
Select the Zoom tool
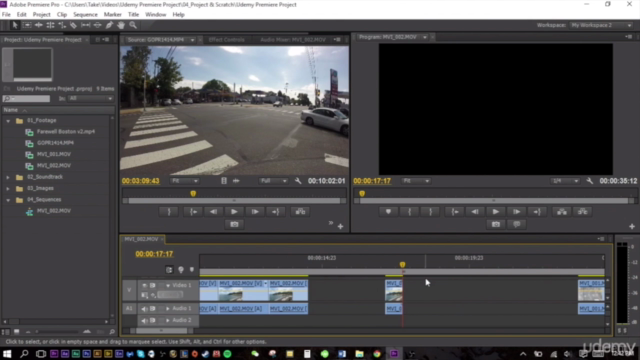[x=133, y=25]
